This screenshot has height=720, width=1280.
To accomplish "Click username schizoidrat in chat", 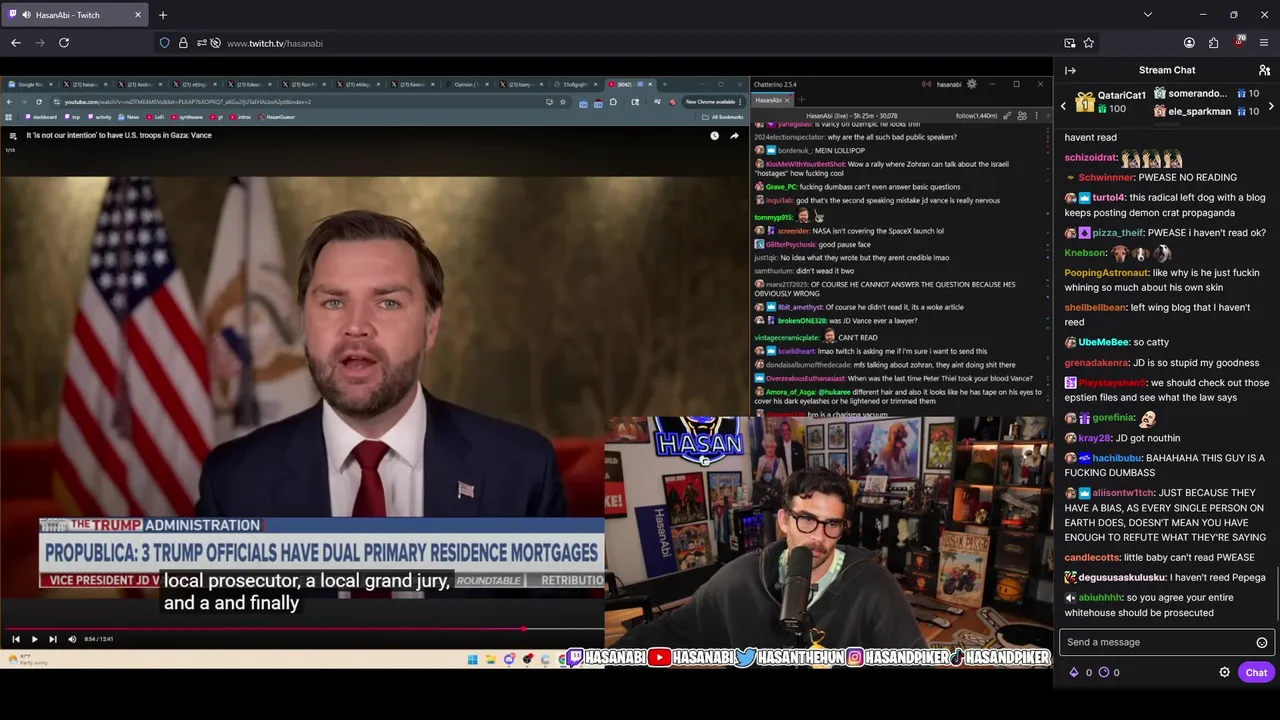I will (1091, 158).
